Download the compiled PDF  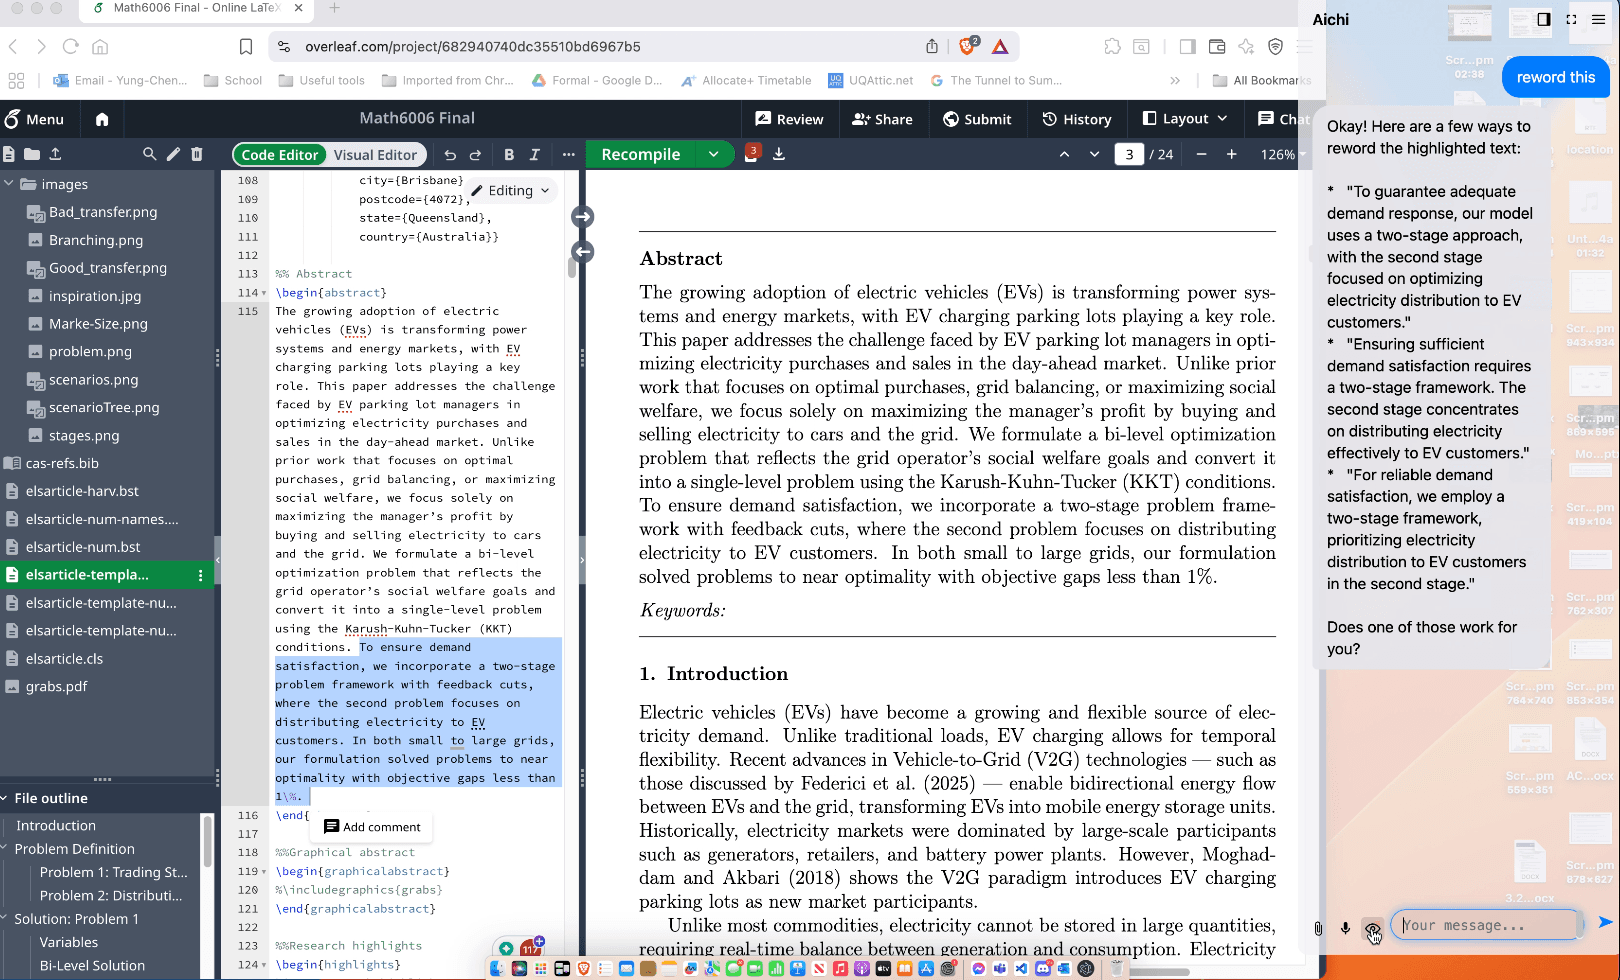779,154
